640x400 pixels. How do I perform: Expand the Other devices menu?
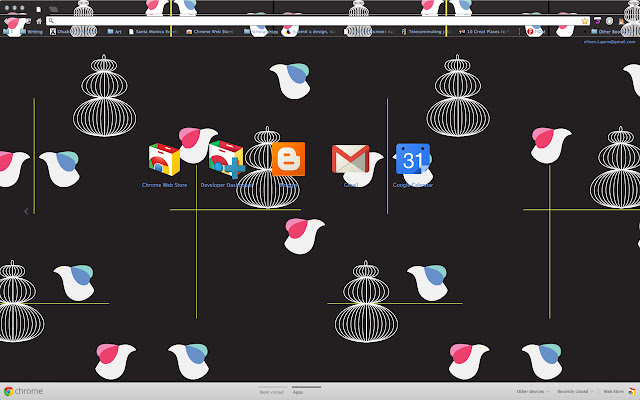533,391
